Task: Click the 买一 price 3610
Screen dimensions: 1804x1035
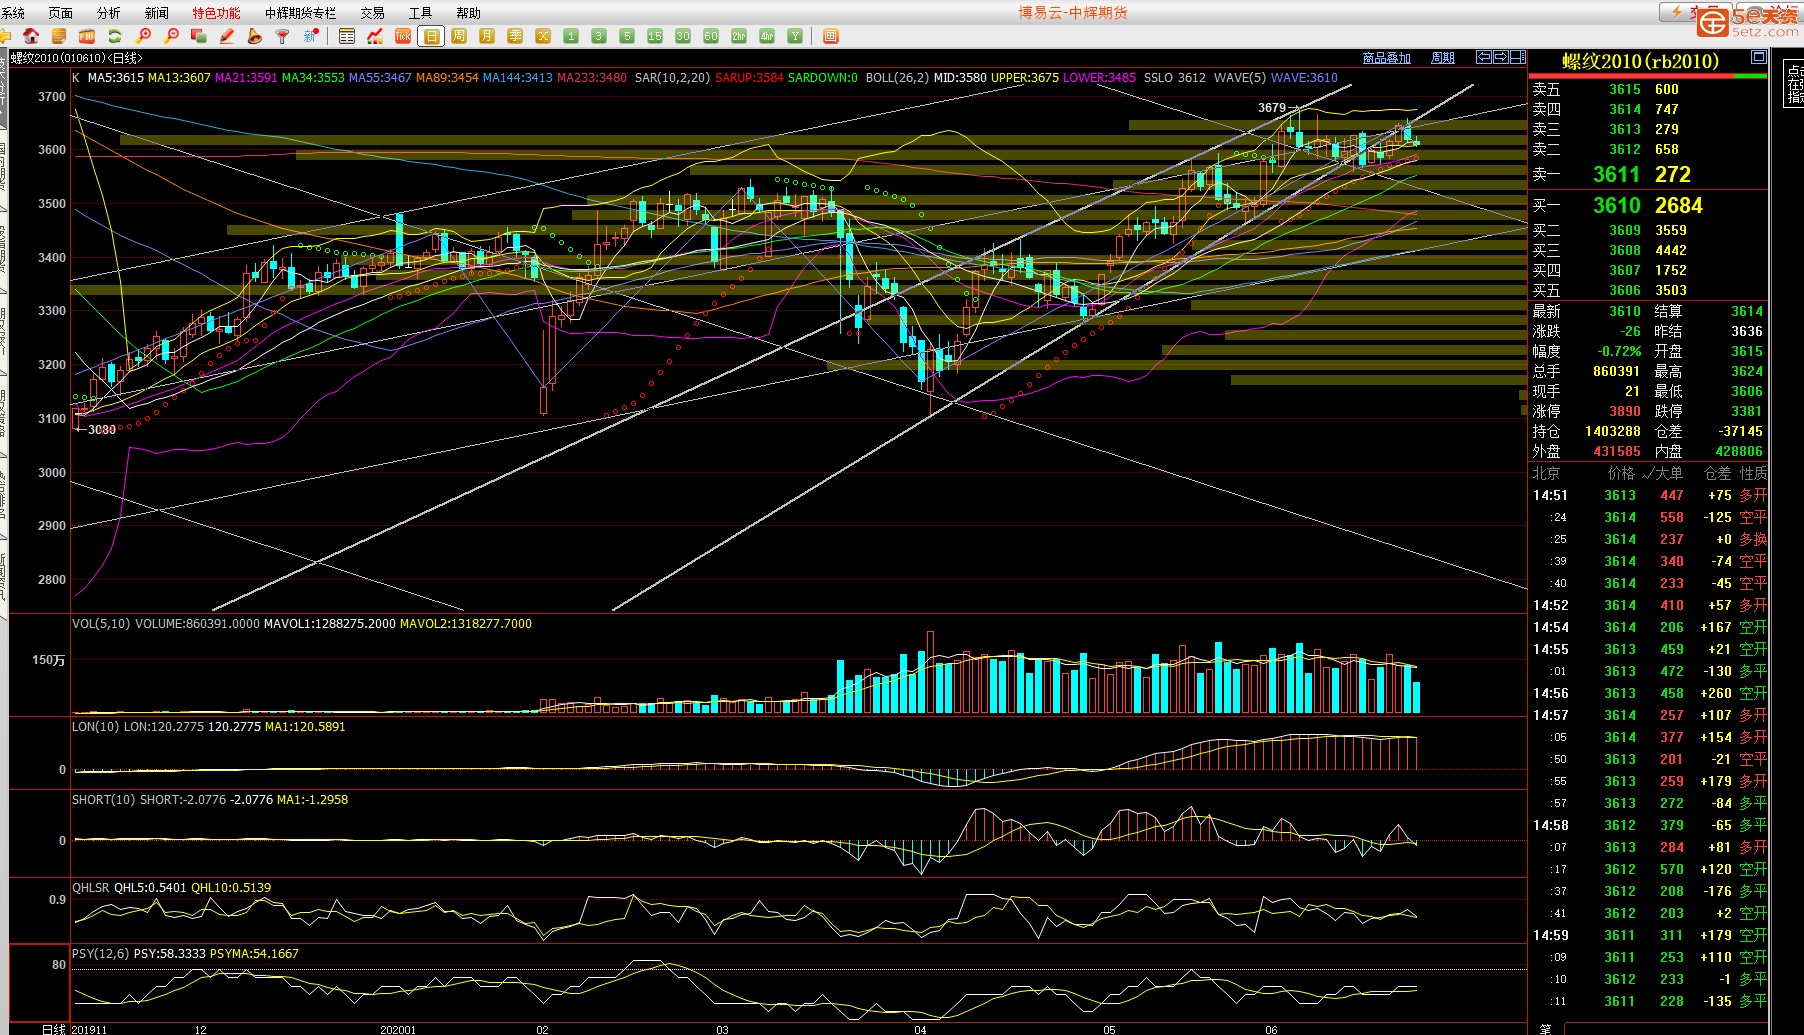Action: point(1617,205)
